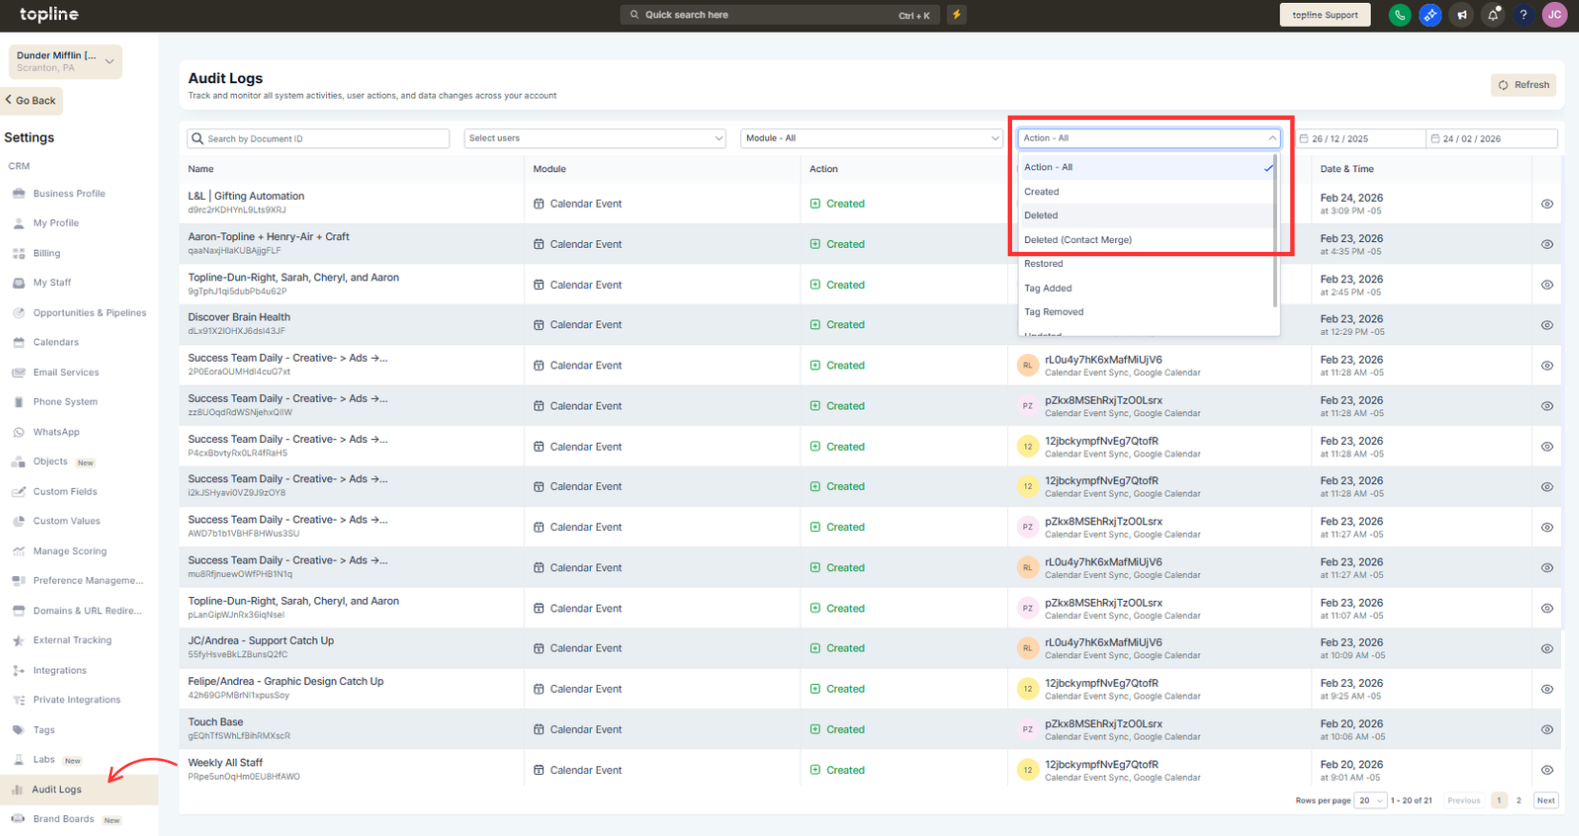Image resolution: width=1579 pixels, height=836 pixels.
Task: Click the lightning bolt quick actions icon
Action: (957, 15)
